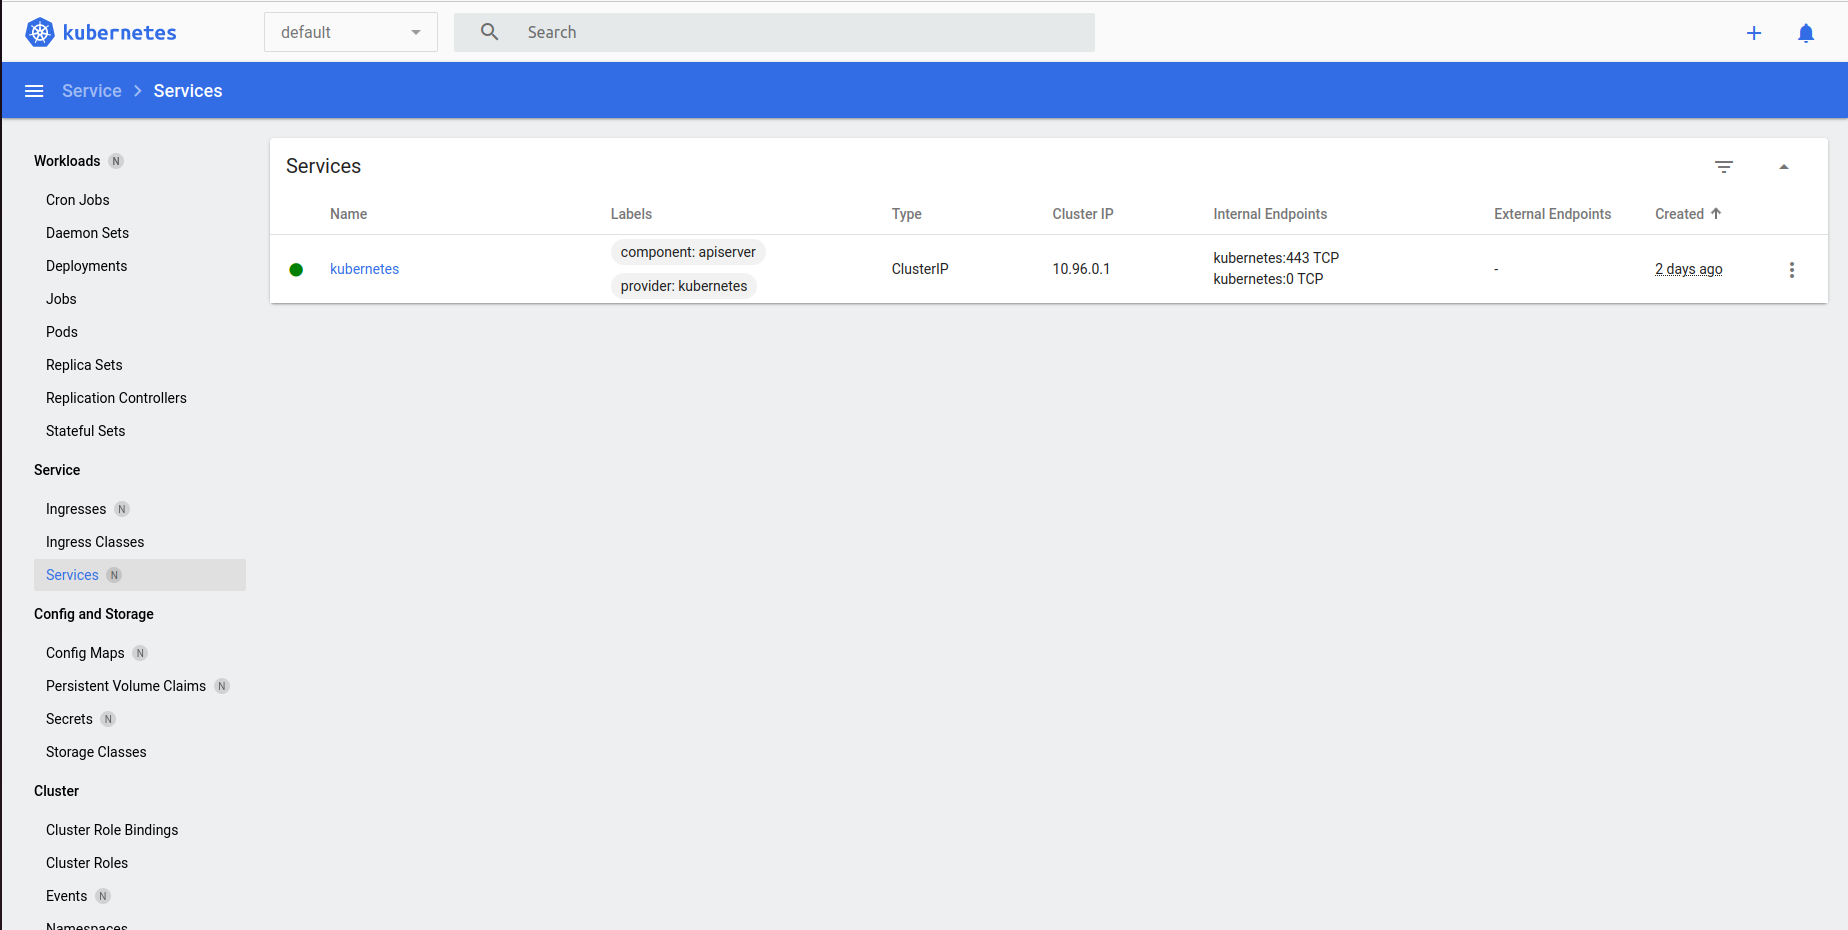Screen dimensions: 1848x930
Task: Open the kubernetes row three-dot actions menu
Action: 1792,269
